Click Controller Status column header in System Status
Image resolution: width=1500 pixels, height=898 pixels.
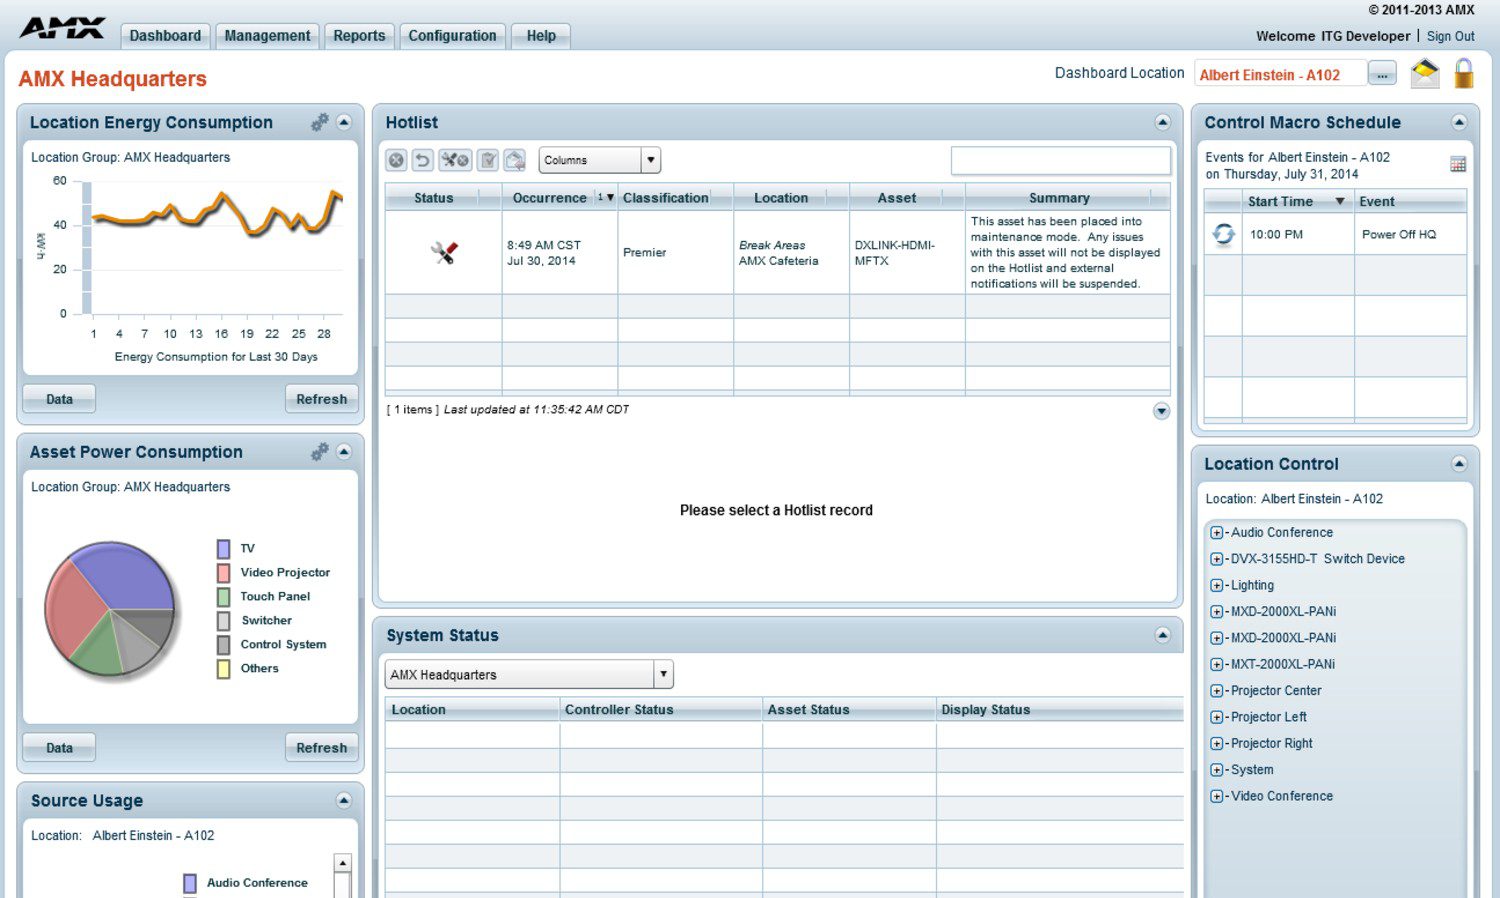pyautogui.click(x=660, y=709)
